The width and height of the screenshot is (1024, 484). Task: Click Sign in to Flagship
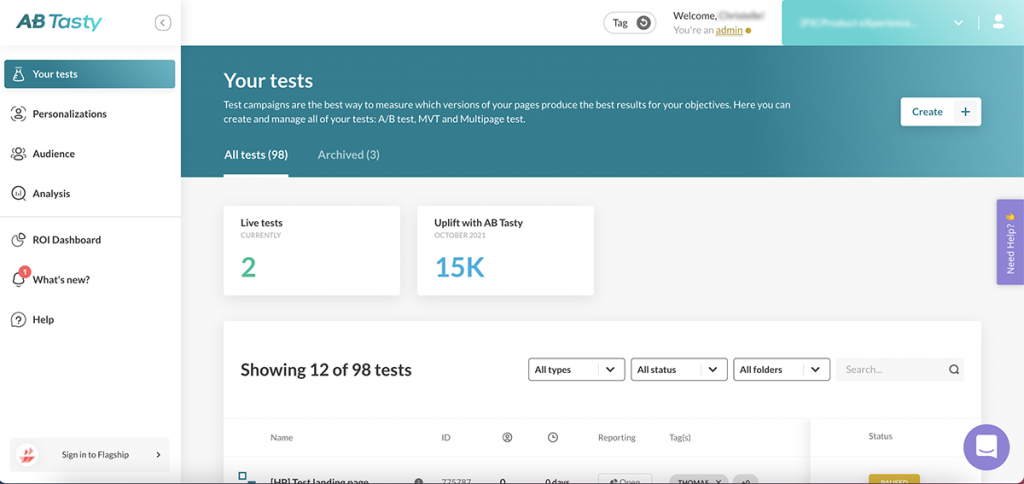(x=89, y=455)
